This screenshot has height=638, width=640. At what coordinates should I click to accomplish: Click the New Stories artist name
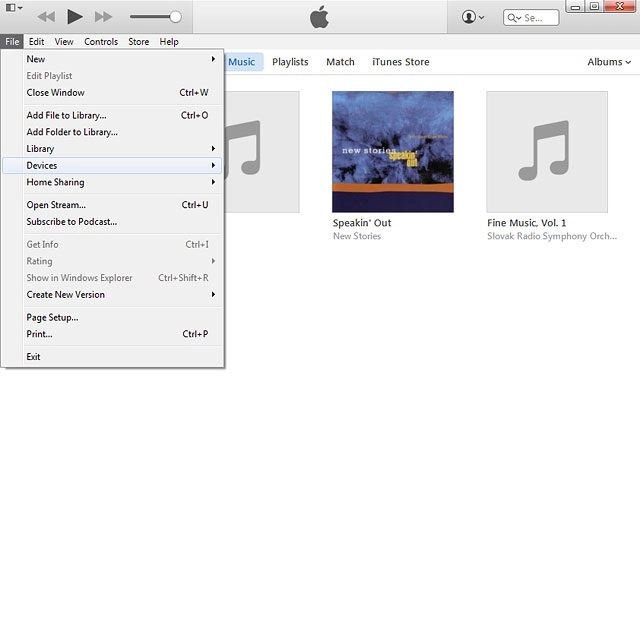click(357, 236)
